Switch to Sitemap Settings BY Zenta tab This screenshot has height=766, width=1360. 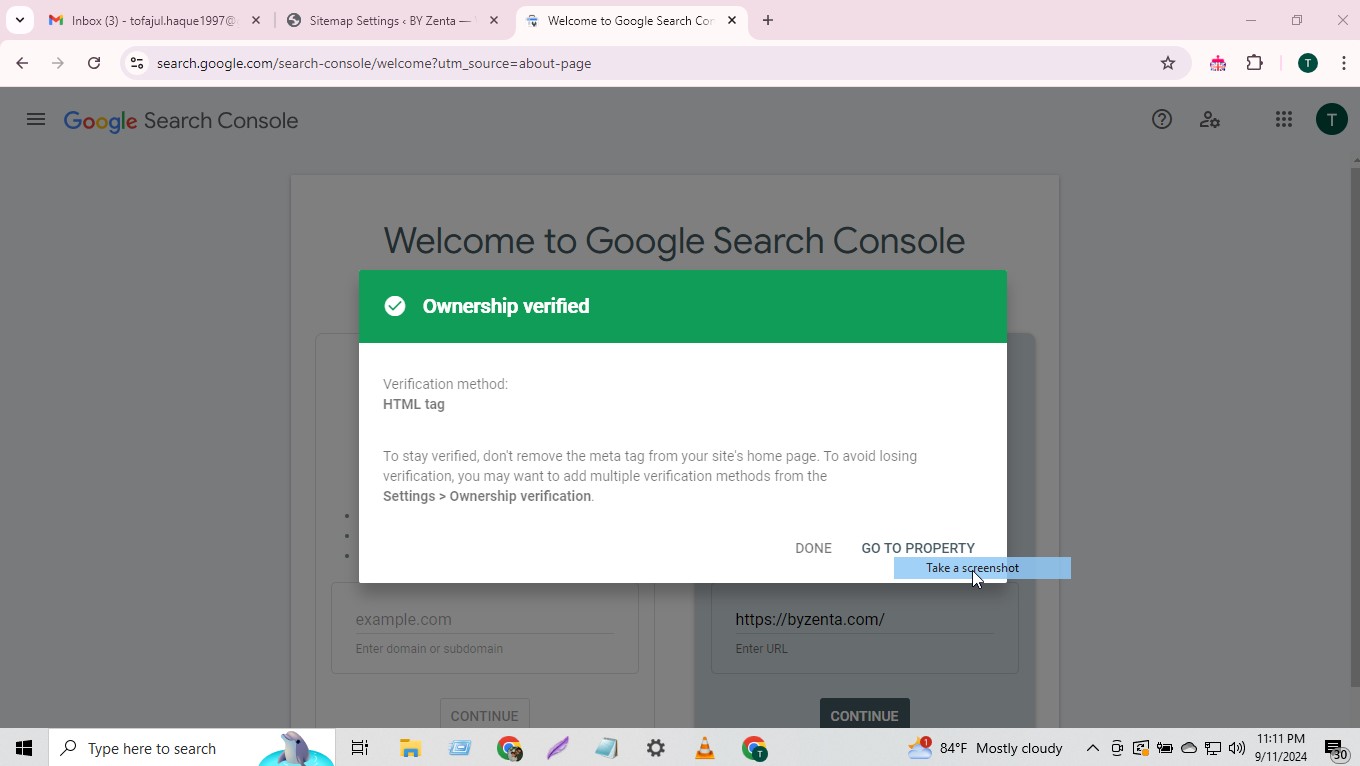tap(392, 20)
